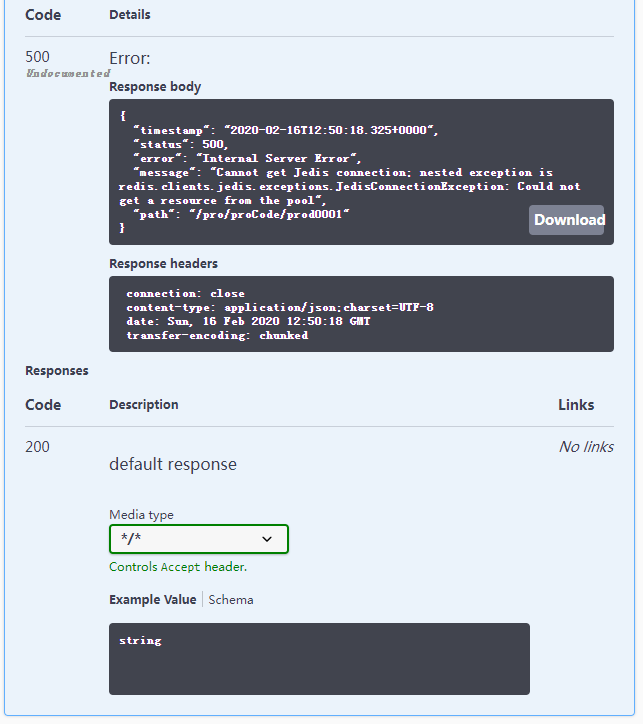This screenshot has height=724, width=643.
Task: Click the Controls Accept header text
Action: pyautogui.click(x=178, y=567)
